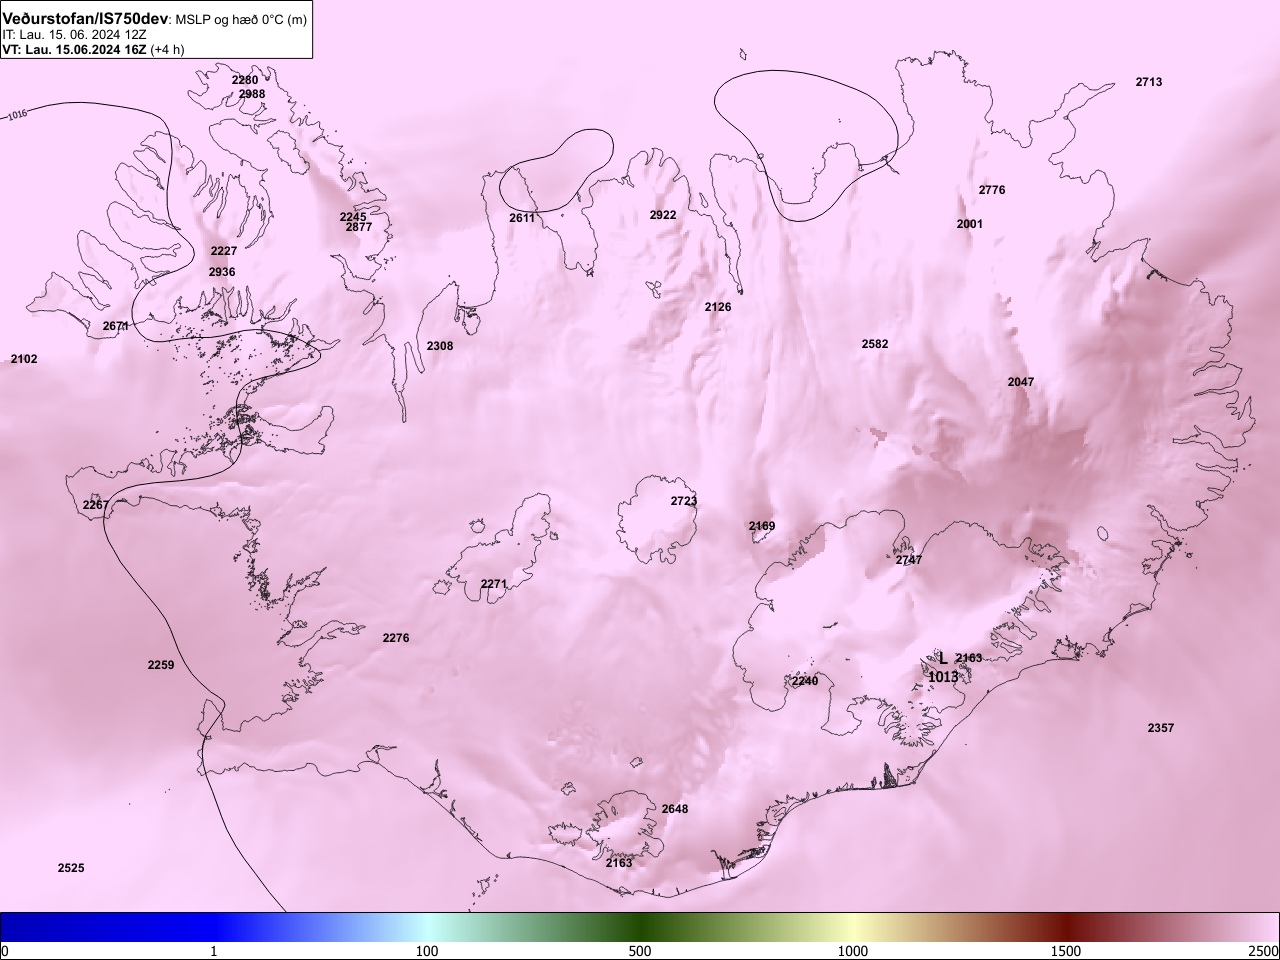1280x960 pixels.
Task: Select the 2877 value
Action: [x=359, y=227]
